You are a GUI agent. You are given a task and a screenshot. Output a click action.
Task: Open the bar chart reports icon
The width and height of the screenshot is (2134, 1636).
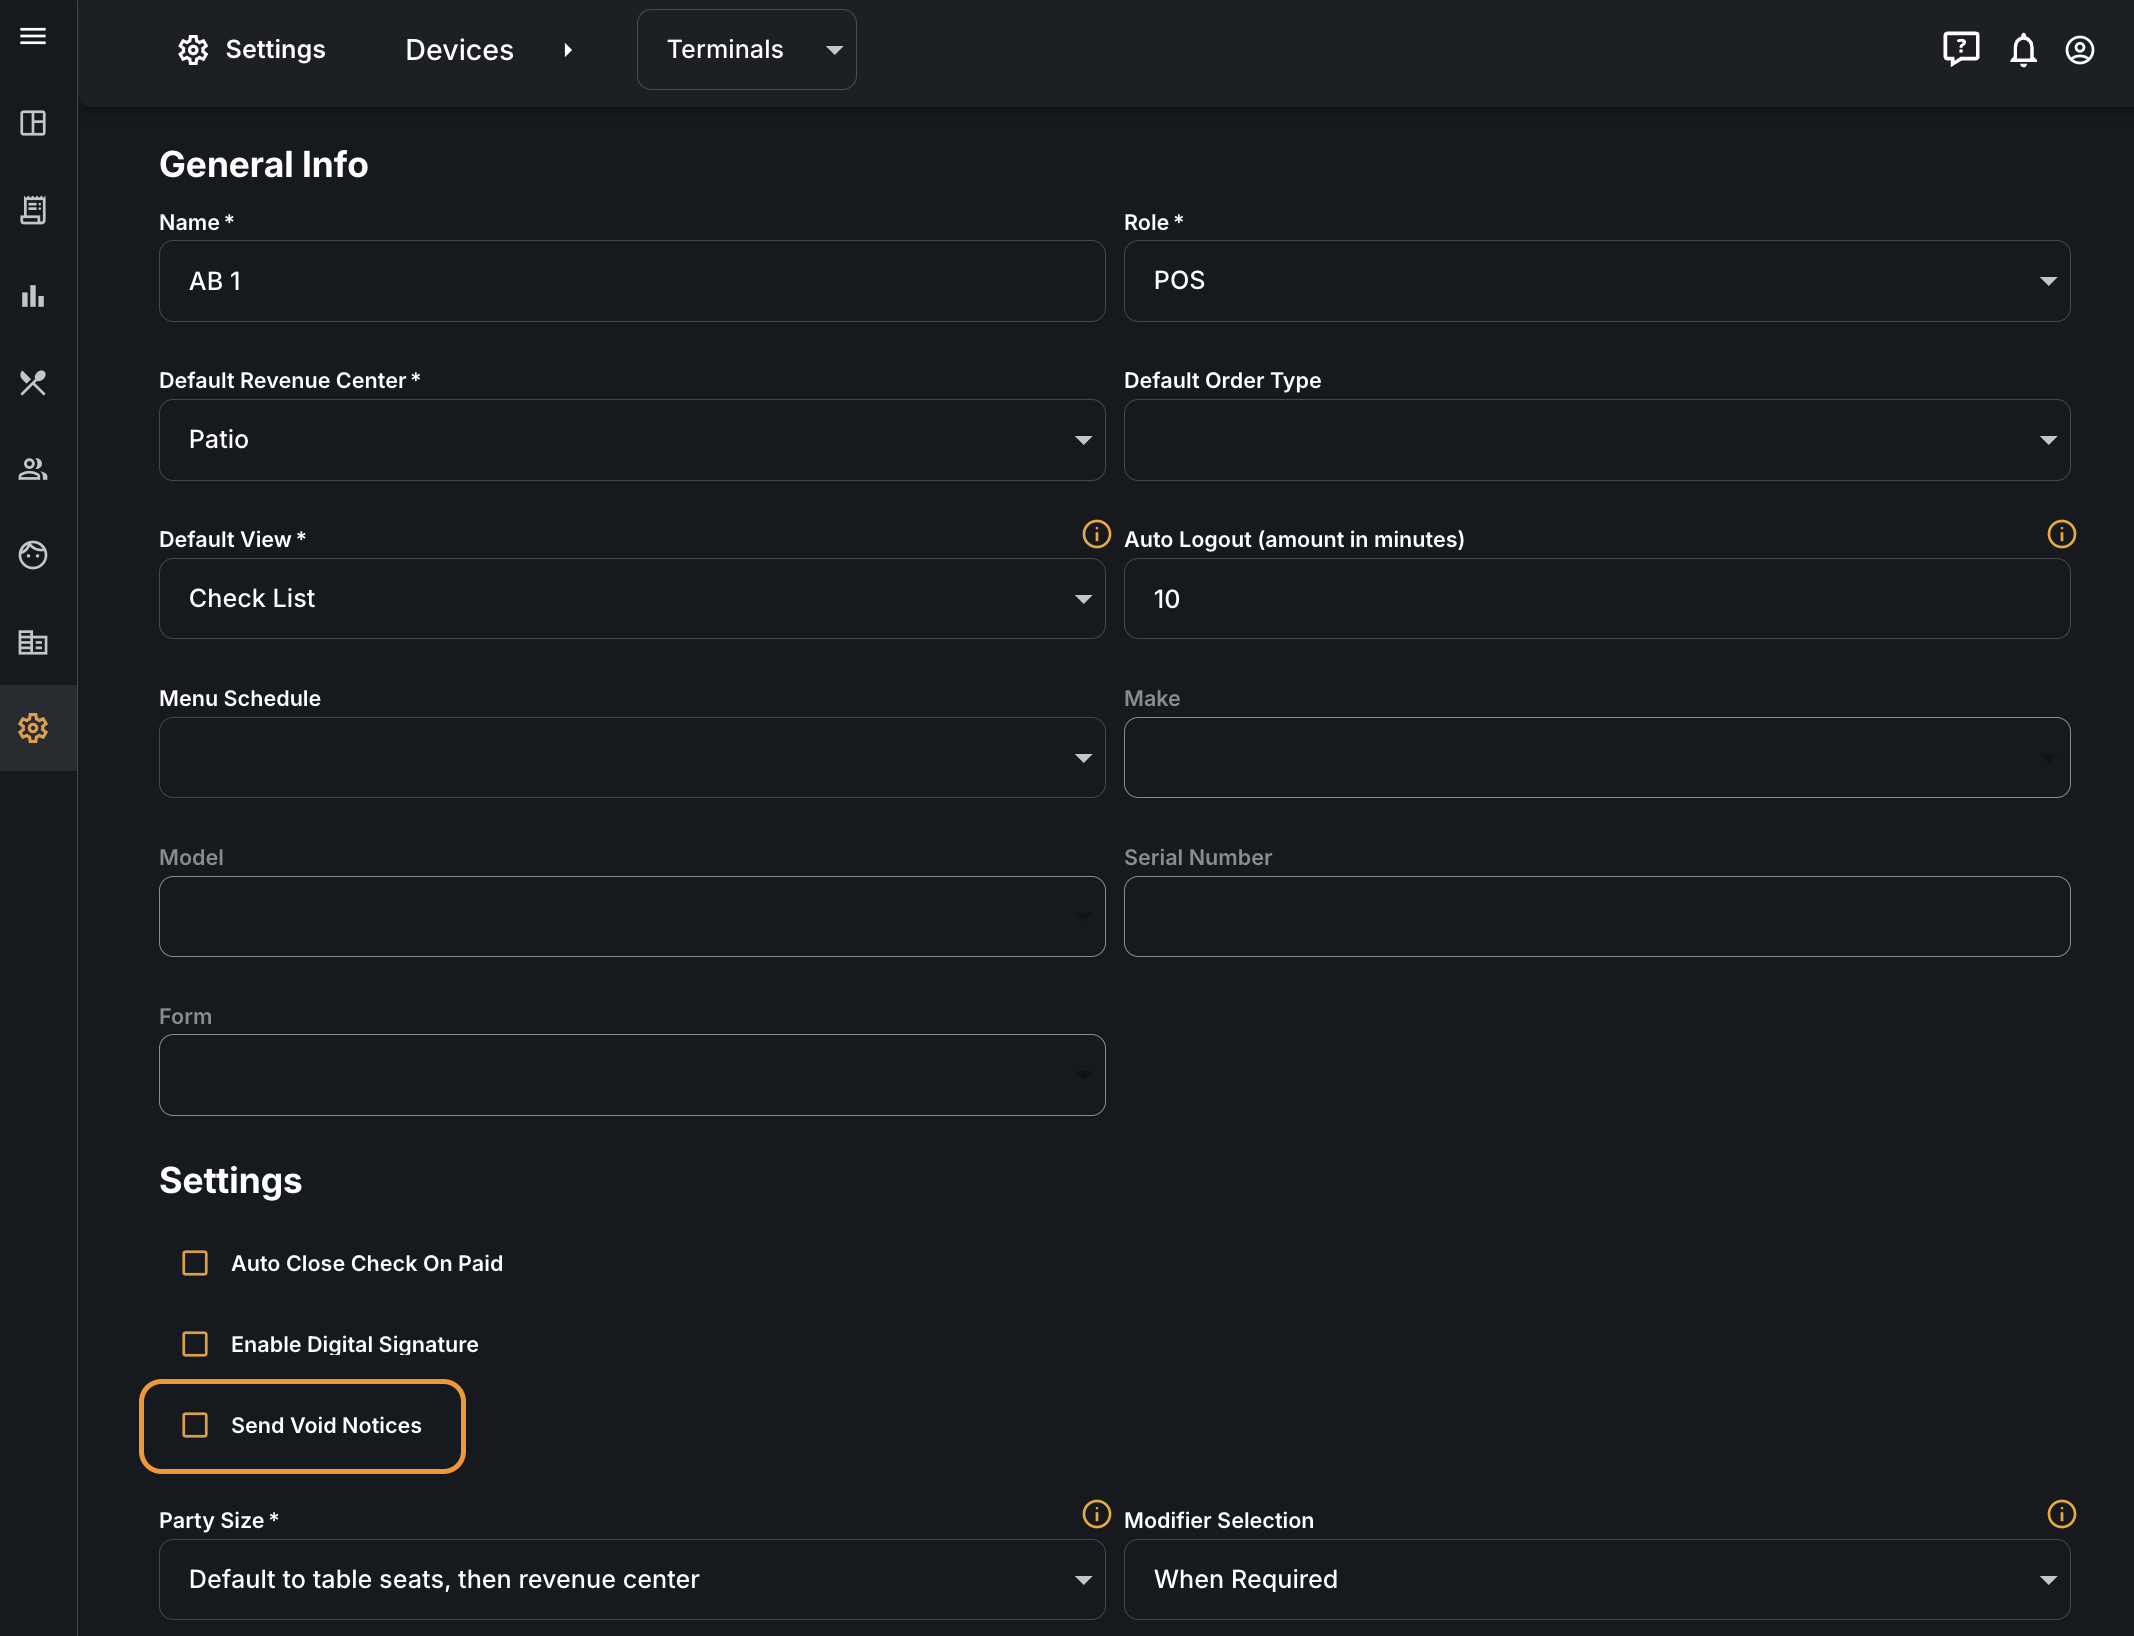[x=33, y=296]
